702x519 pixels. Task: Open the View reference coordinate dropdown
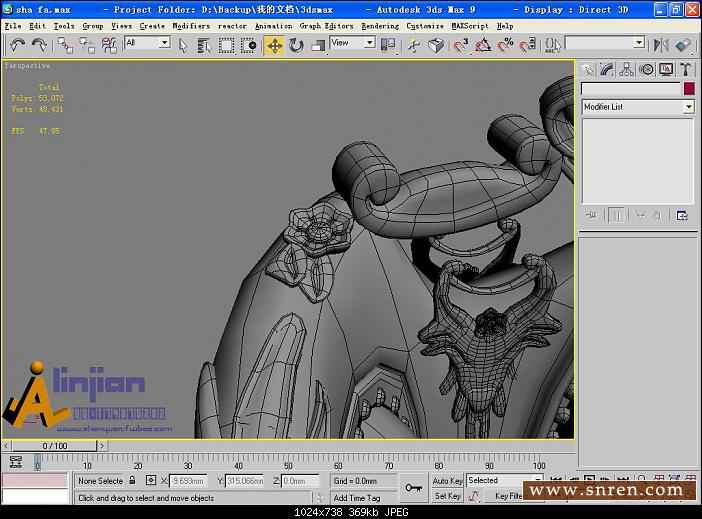pyautogui.click(x=352, y=44)
